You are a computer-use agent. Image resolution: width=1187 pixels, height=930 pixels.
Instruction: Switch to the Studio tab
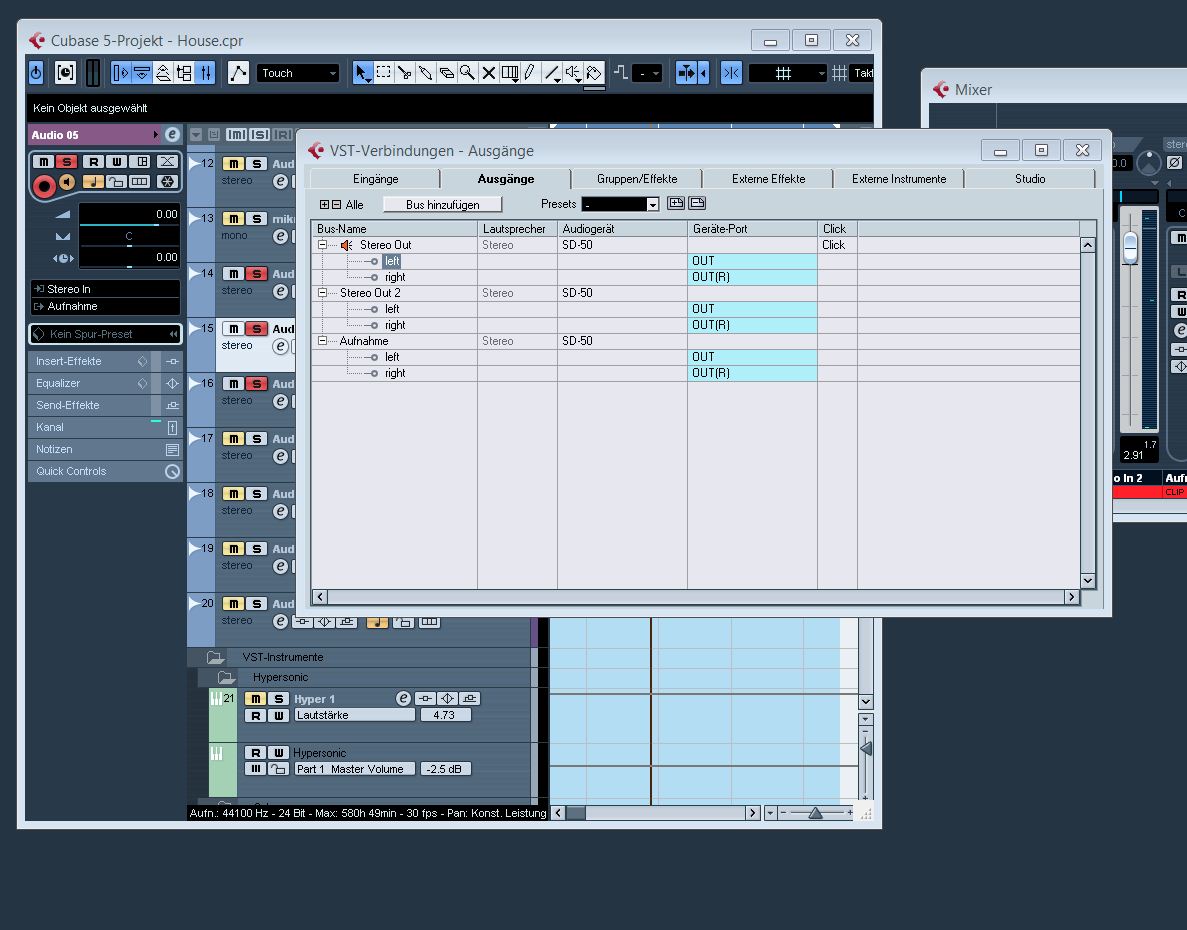click(x=1030, y=179)
